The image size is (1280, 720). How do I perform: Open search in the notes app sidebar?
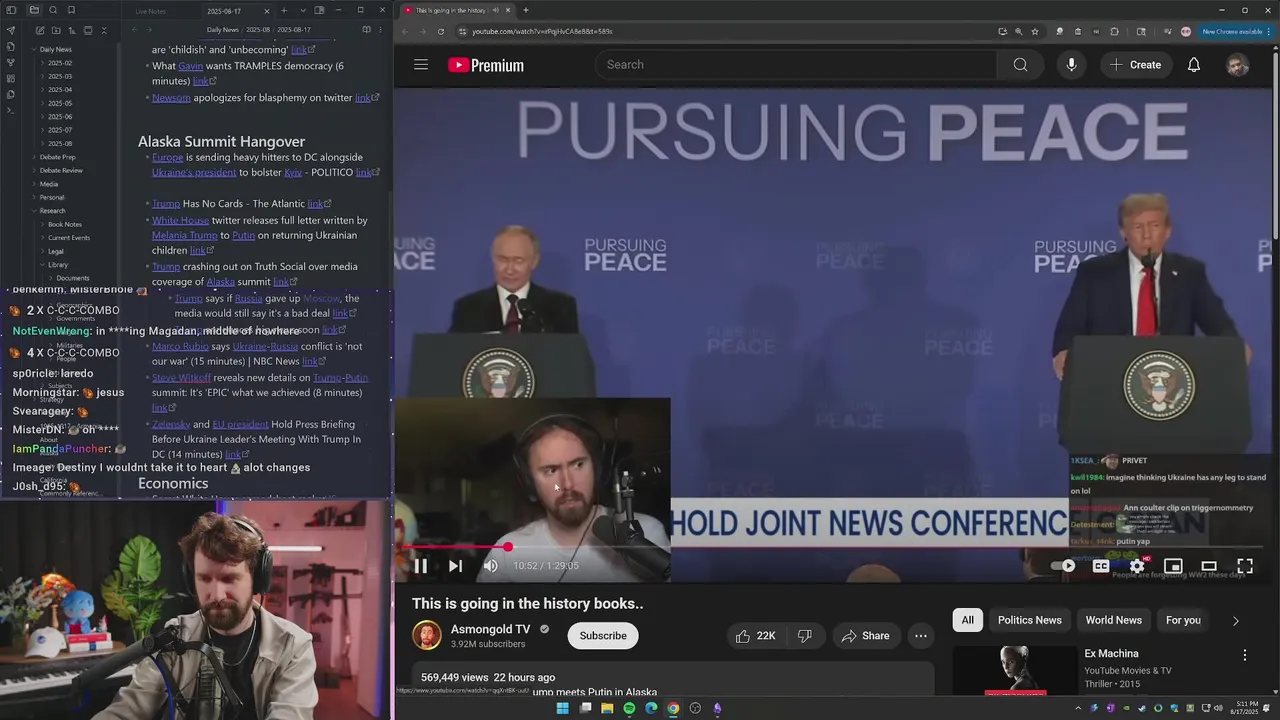point(53,10)
